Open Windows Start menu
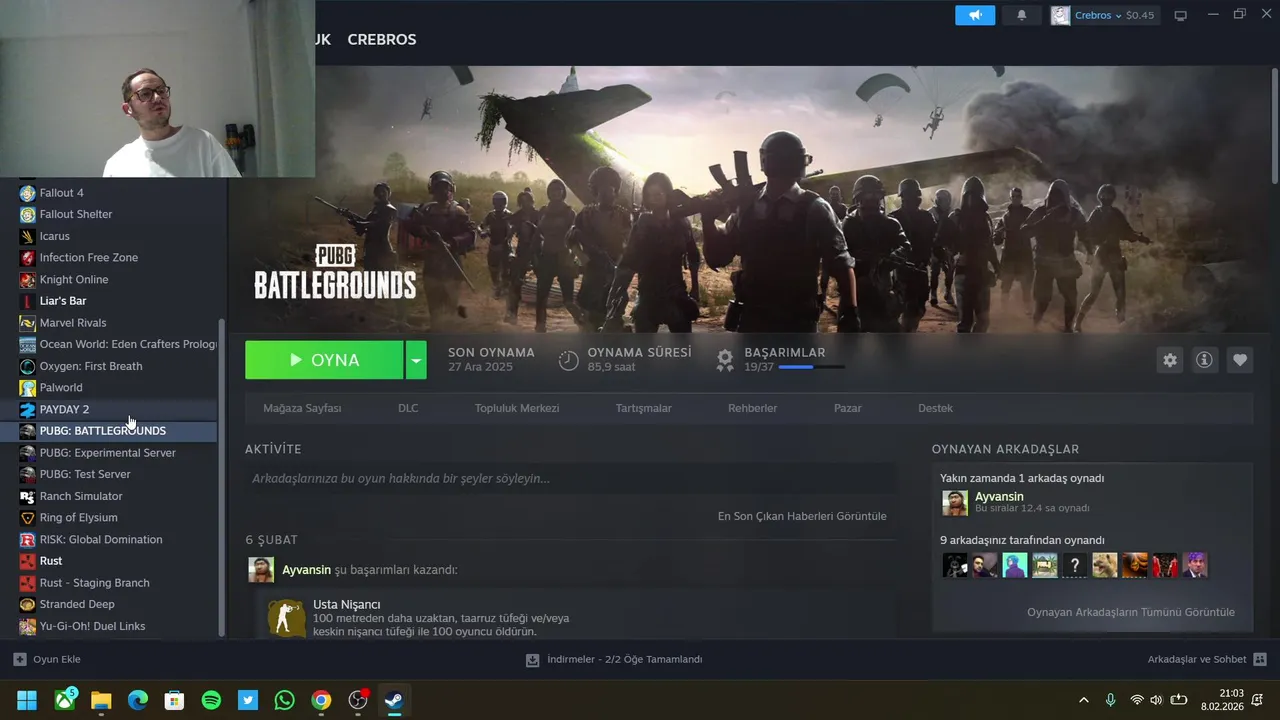The height and width of the screenshot is (720, 1280). point(27,700)
